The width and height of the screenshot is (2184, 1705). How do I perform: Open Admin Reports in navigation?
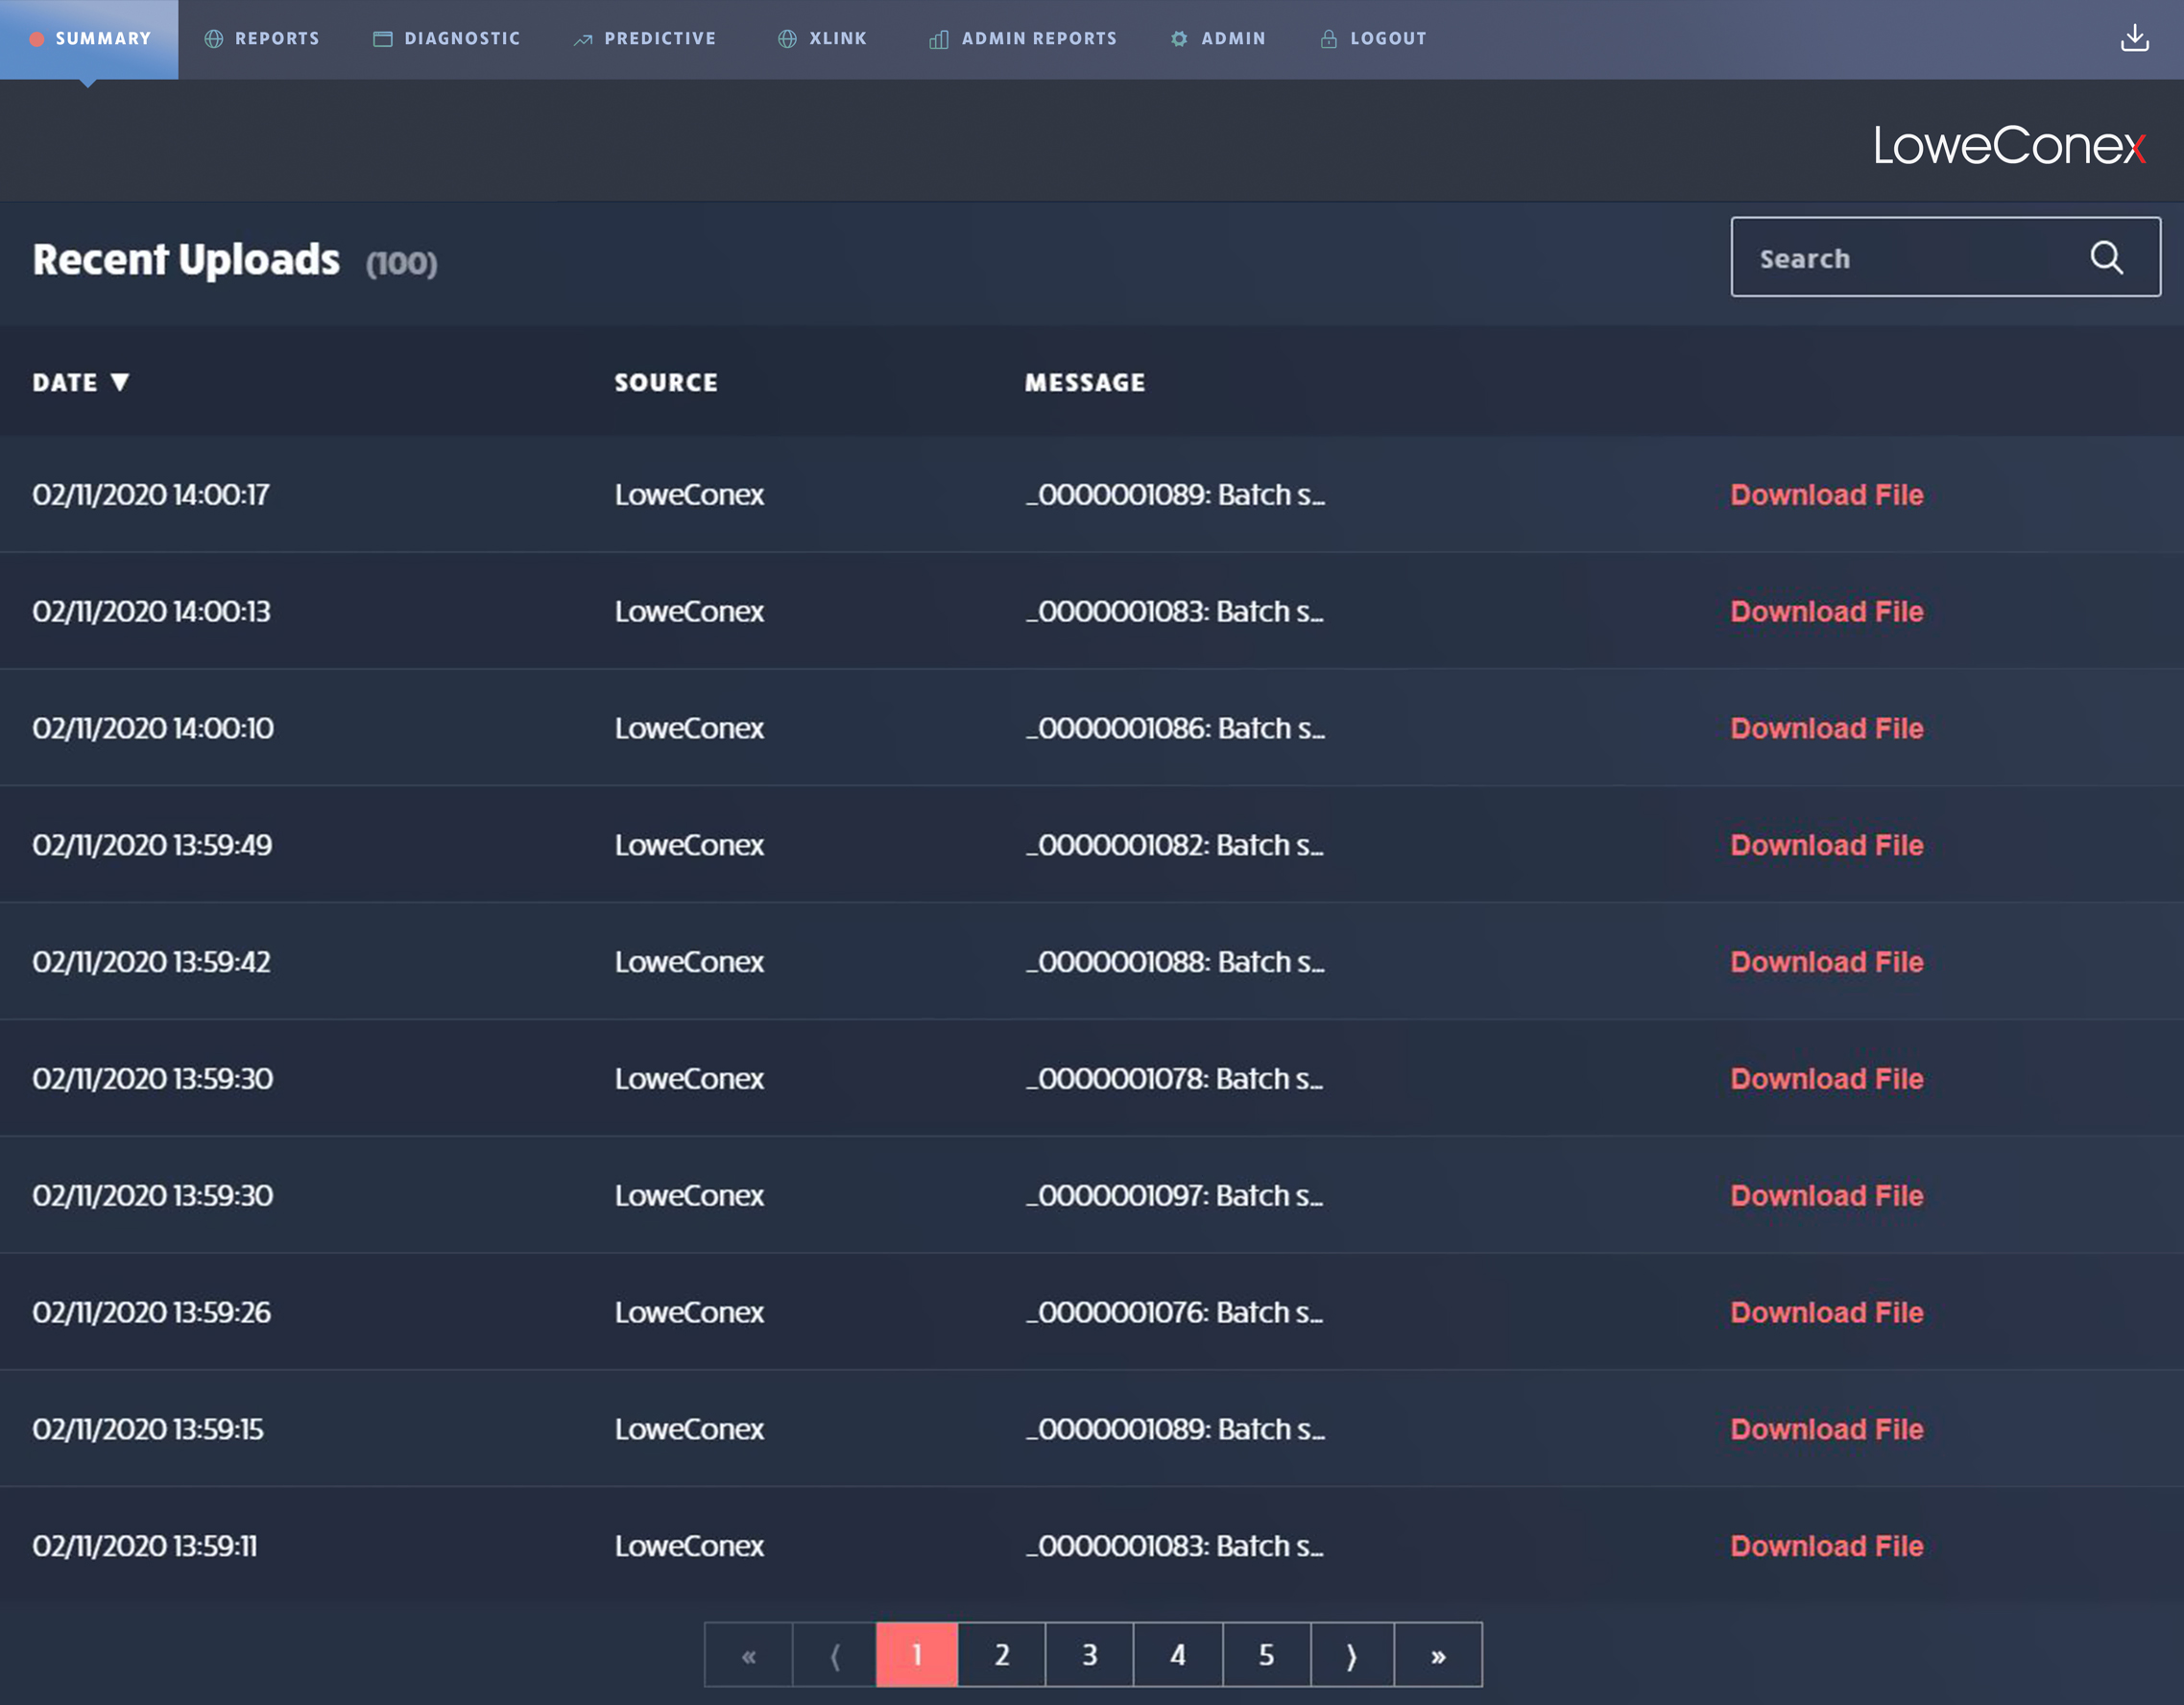pyautogui.click(x=1023, y=39)
